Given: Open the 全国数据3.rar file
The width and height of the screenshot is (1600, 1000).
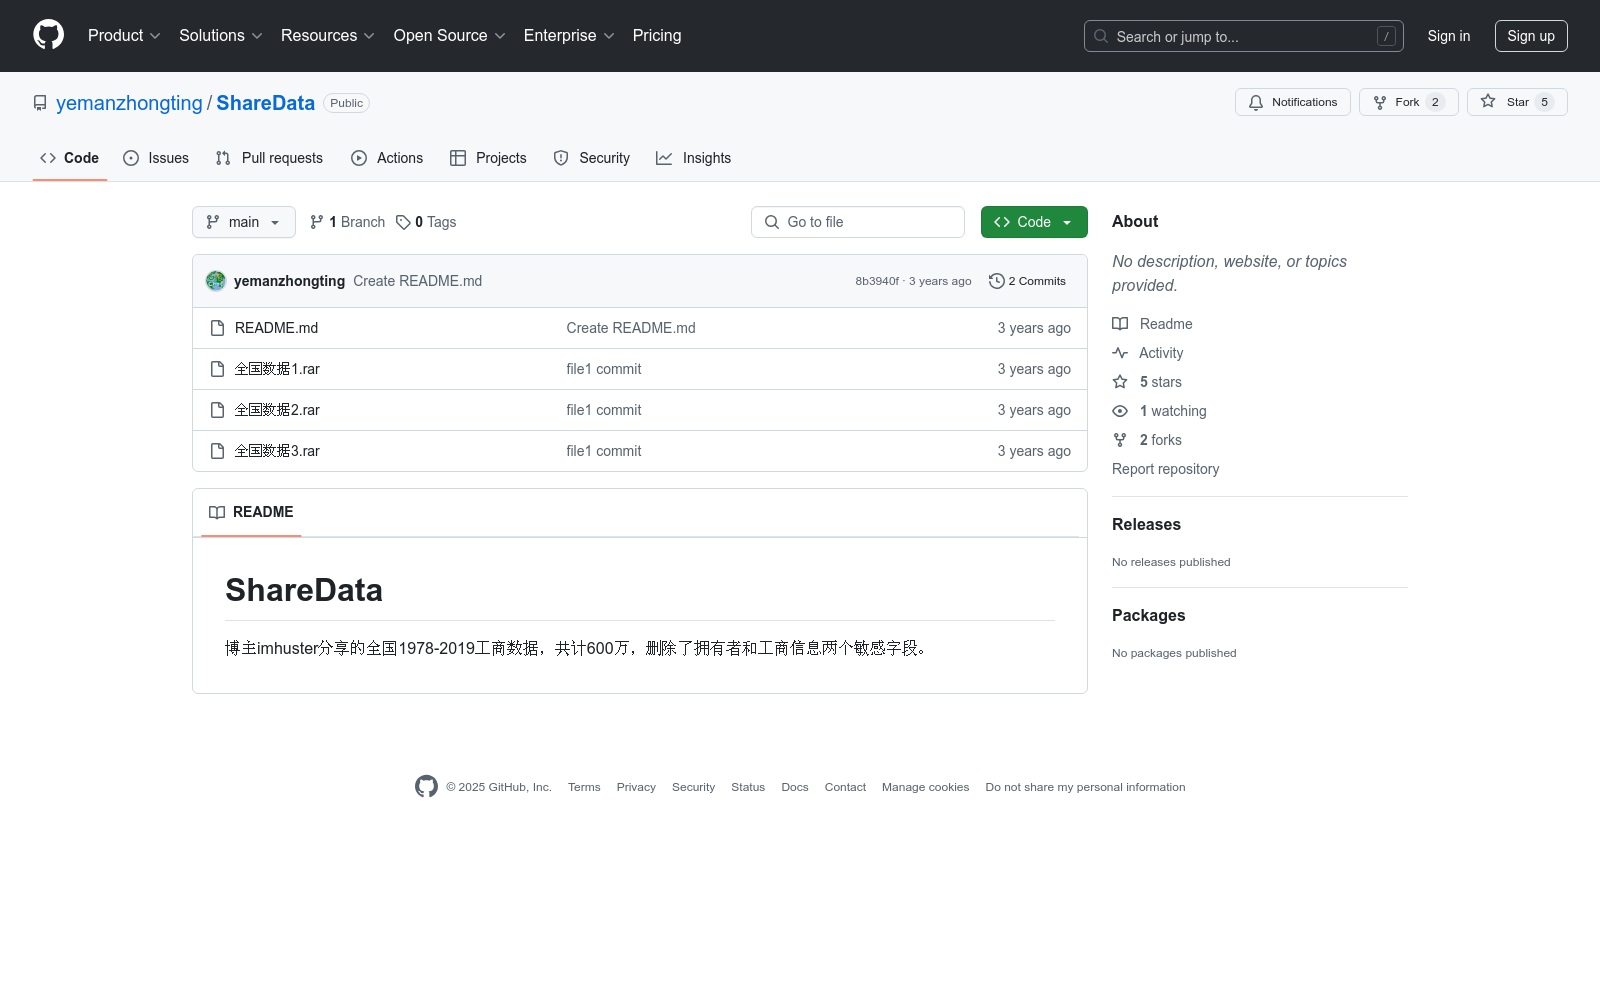Looking at the screenshot, I should coord(277,451).
